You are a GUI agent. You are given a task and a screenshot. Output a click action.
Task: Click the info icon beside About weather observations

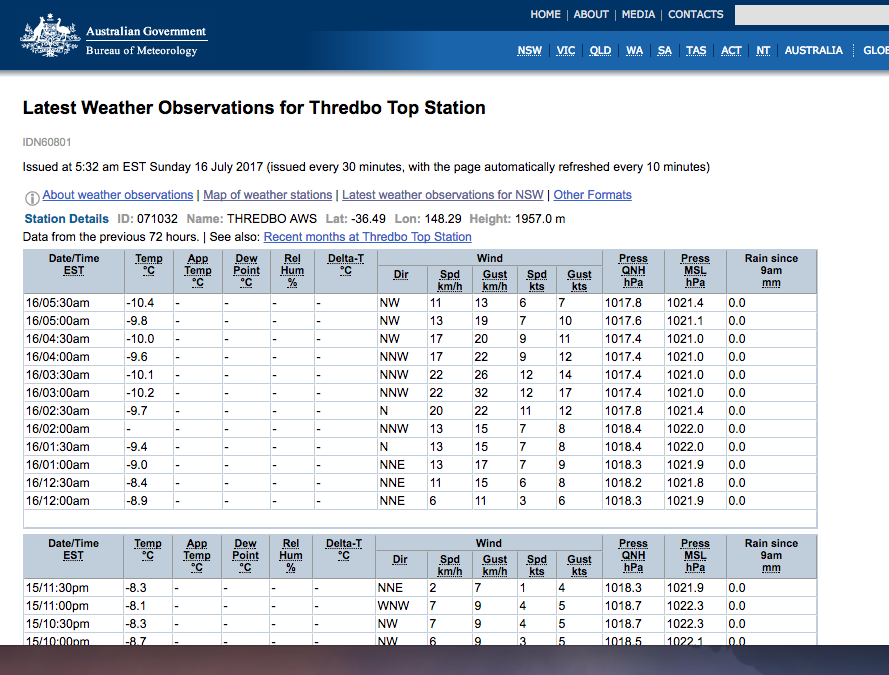(32, 197)
